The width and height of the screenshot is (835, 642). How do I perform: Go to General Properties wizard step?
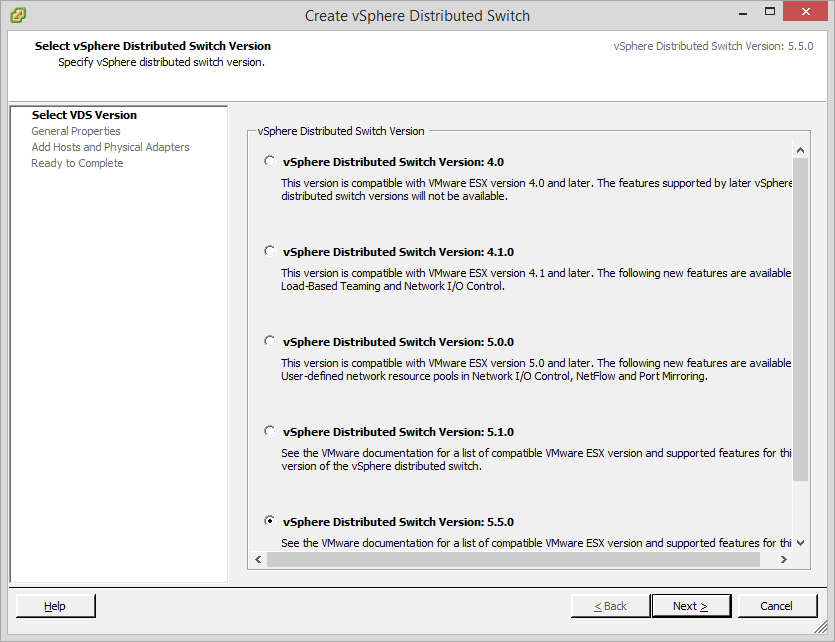[x=76, y=131]
